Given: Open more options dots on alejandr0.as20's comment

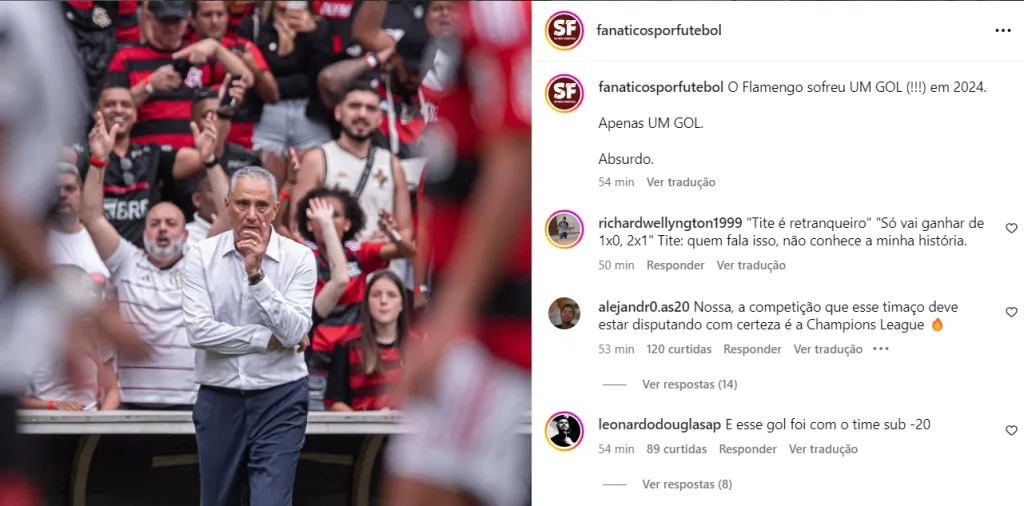Looking at the screenshot, I should tap(880, 349).
